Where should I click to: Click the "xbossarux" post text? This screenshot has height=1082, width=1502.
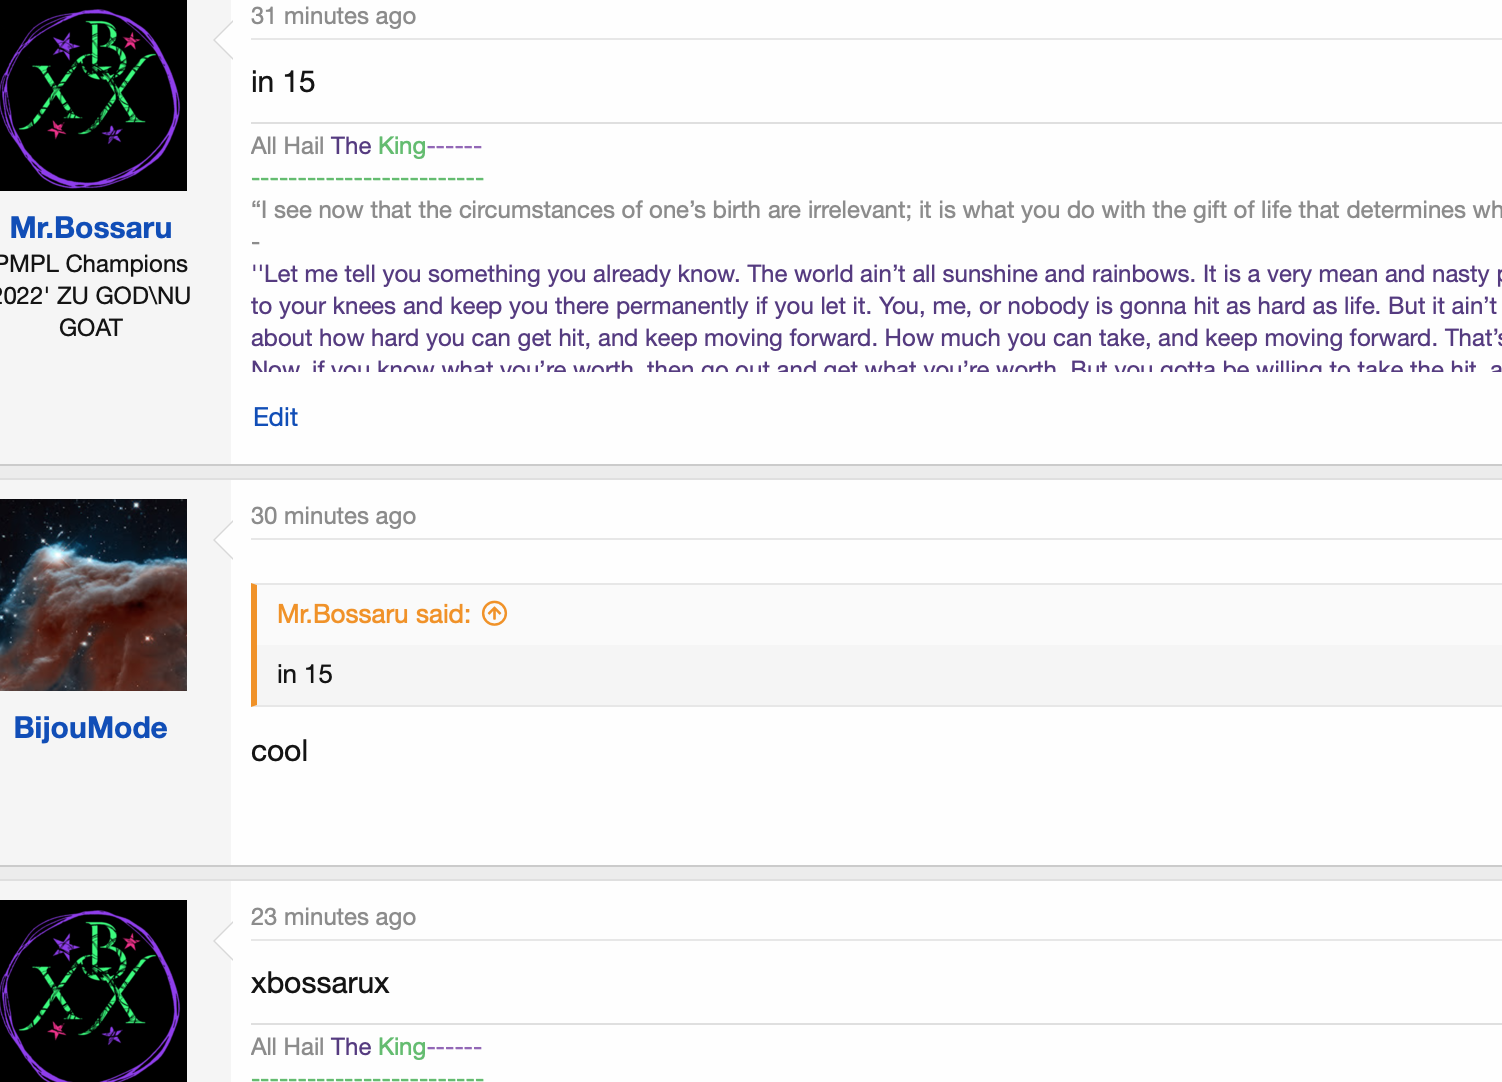320,983
